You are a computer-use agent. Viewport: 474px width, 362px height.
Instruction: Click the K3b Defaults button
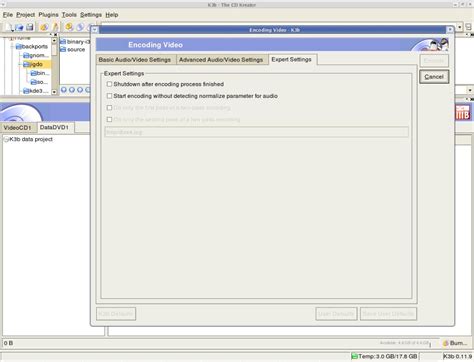(116, 314)
